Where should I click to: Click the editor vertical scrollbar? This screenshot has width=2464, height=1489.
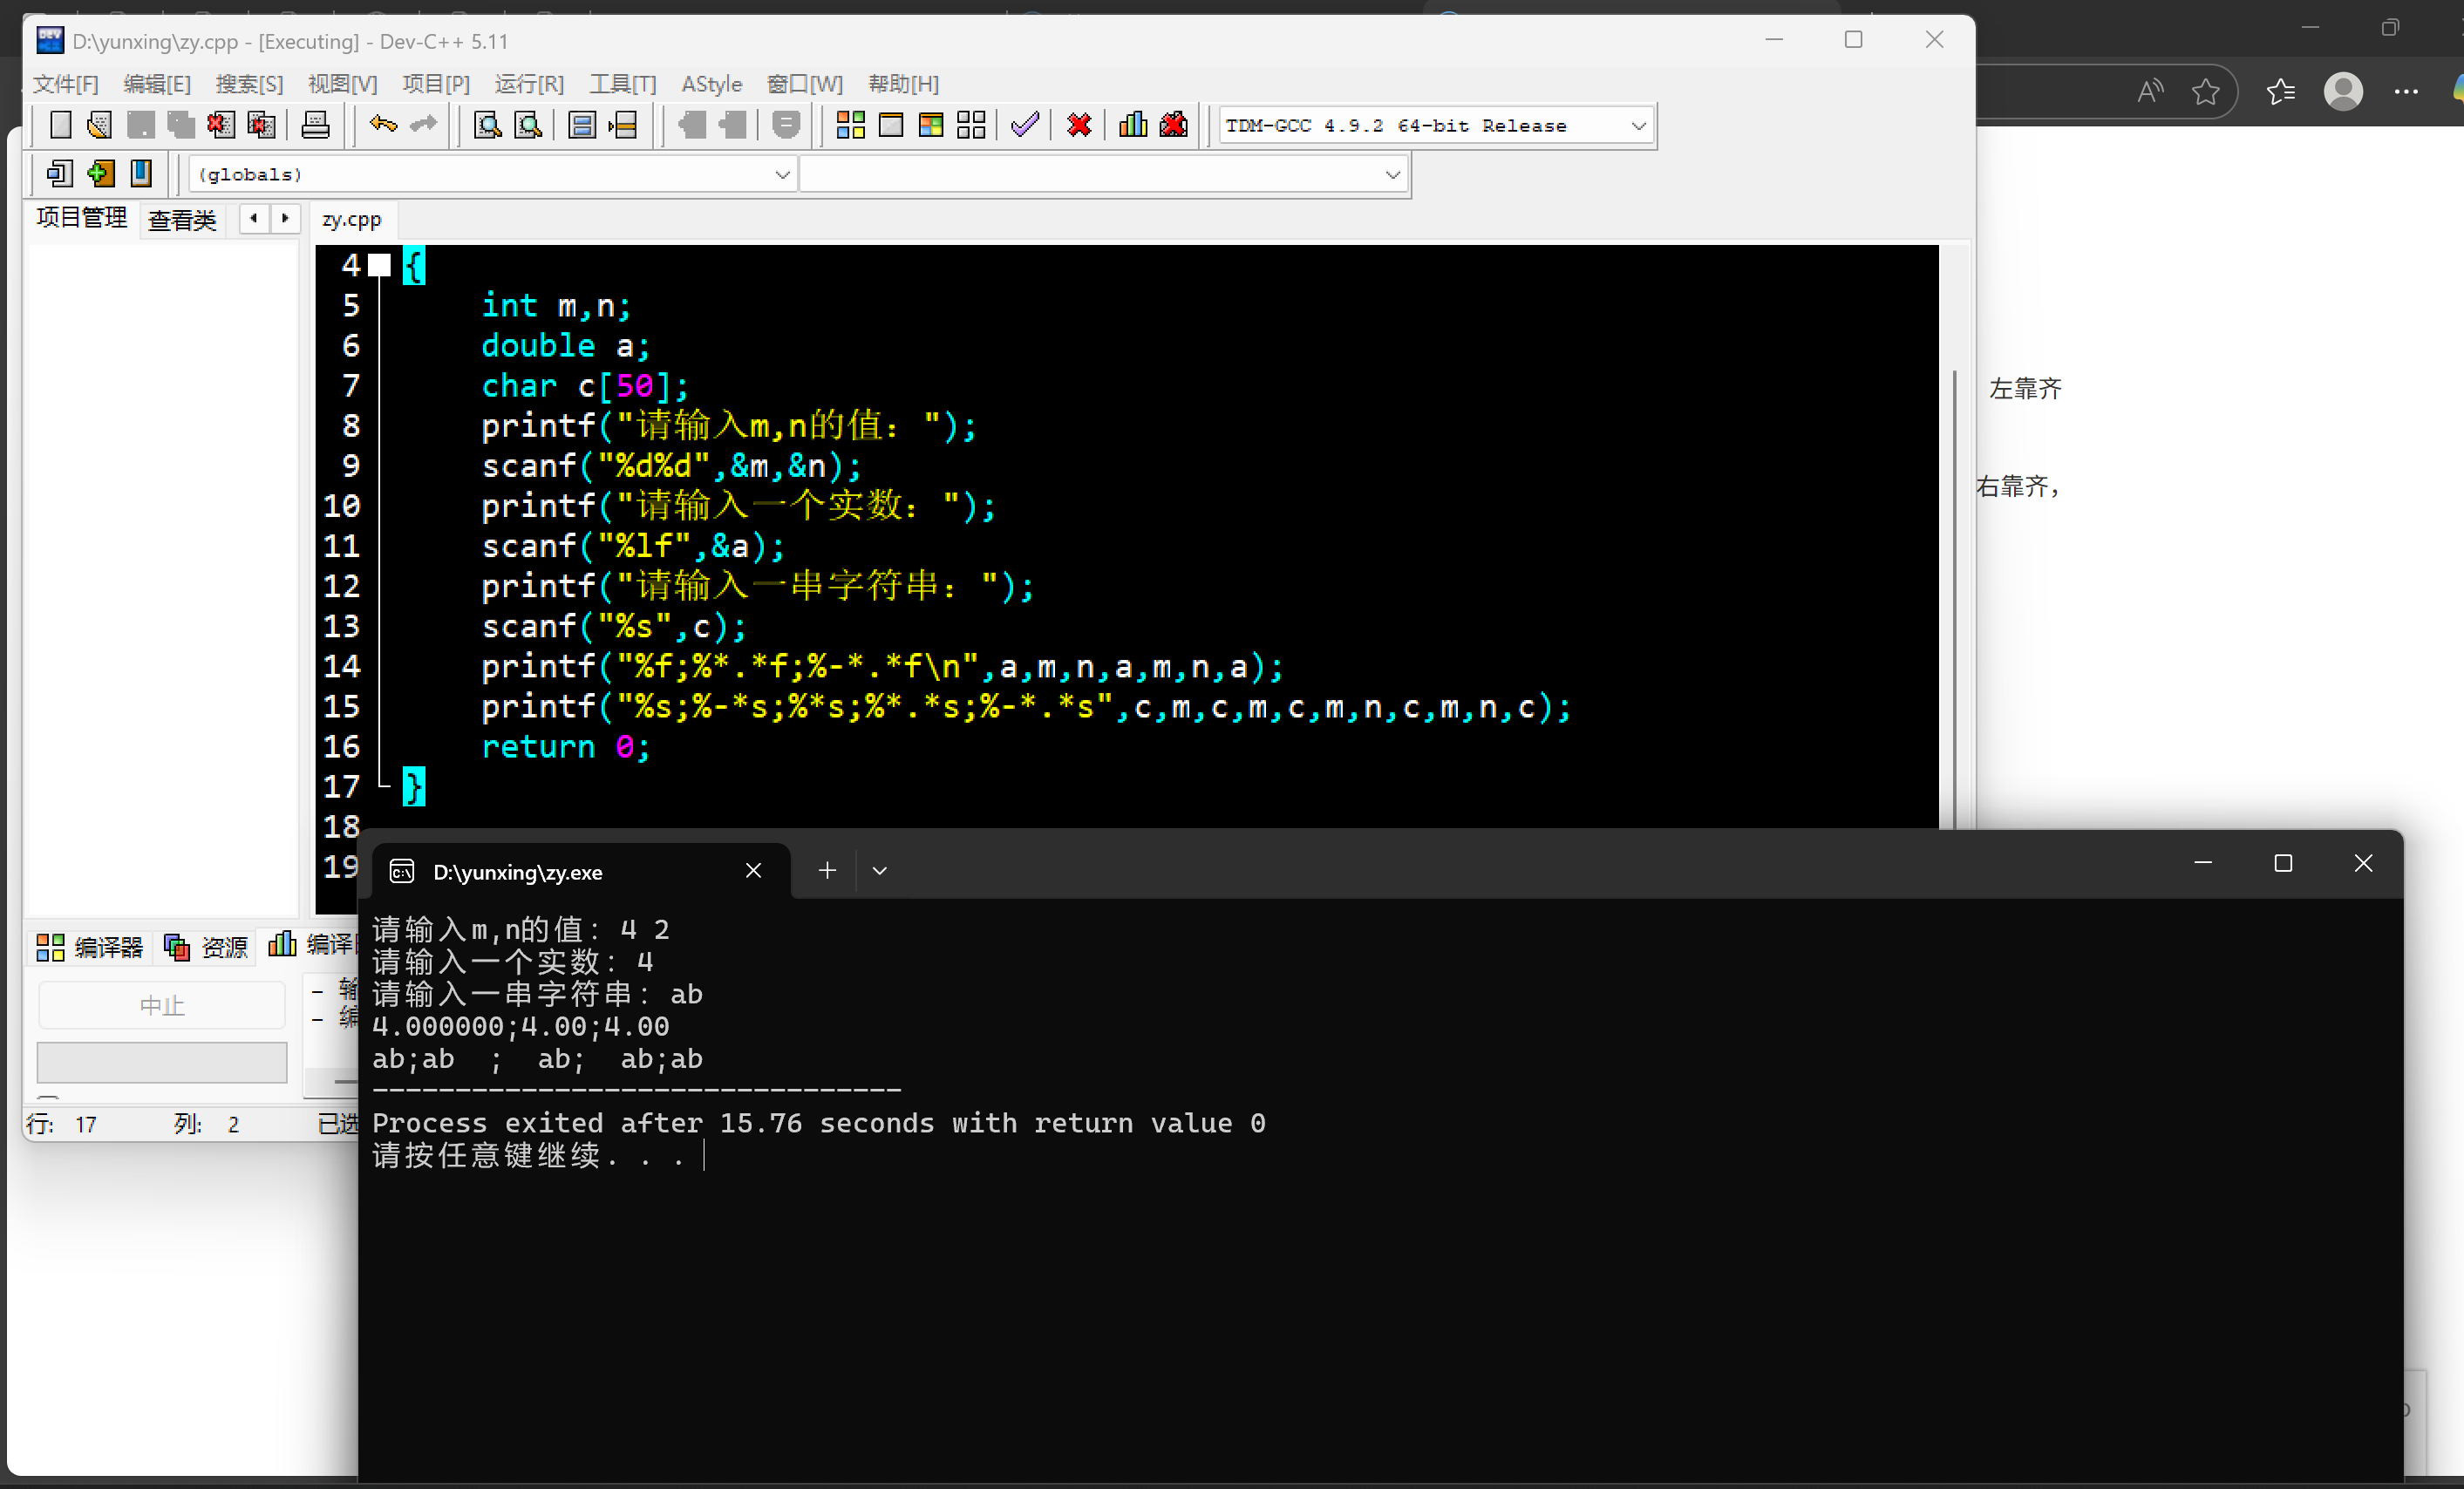[1954, 600]
